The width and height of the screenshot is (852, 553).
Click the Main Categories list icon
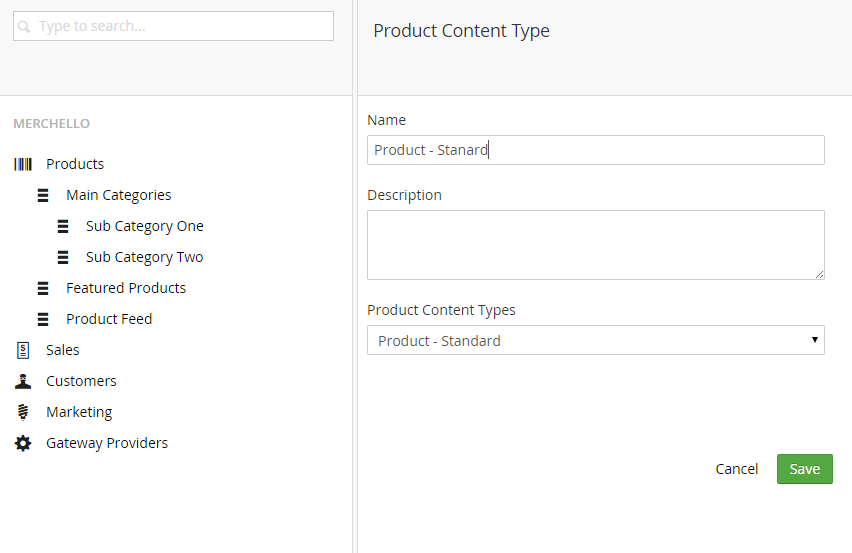[x=43, y=195]
